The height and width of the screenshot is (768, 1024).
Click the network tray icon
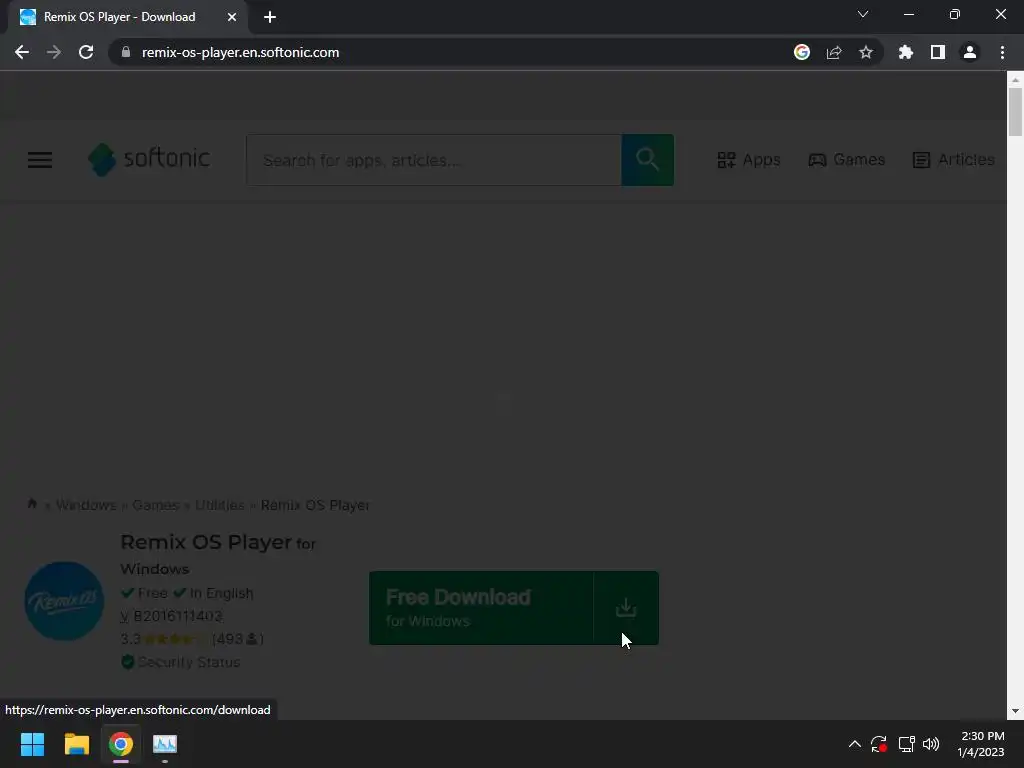point(906,744)
